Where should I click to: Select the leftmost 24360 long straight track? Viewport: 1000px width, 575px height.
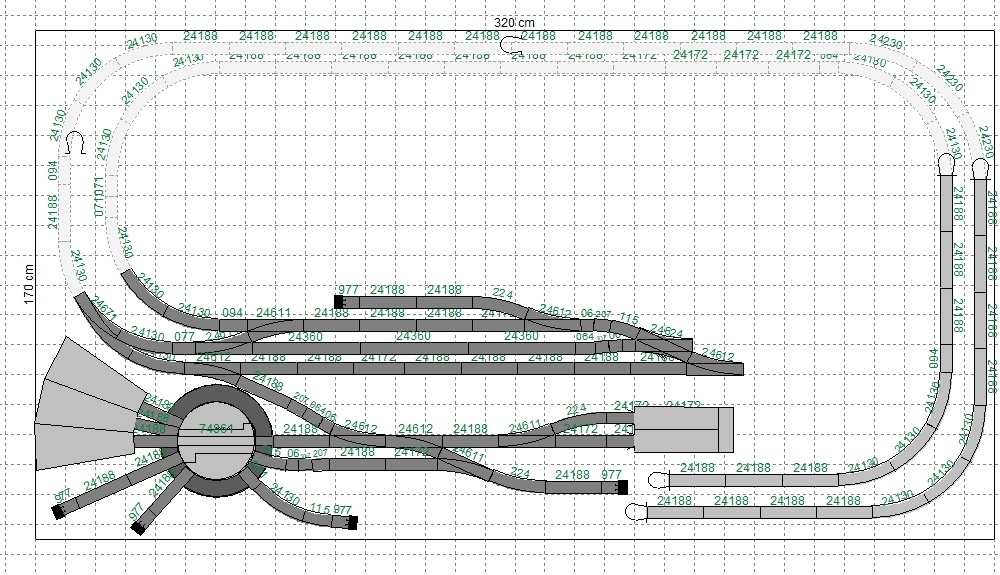click(305, 337)
